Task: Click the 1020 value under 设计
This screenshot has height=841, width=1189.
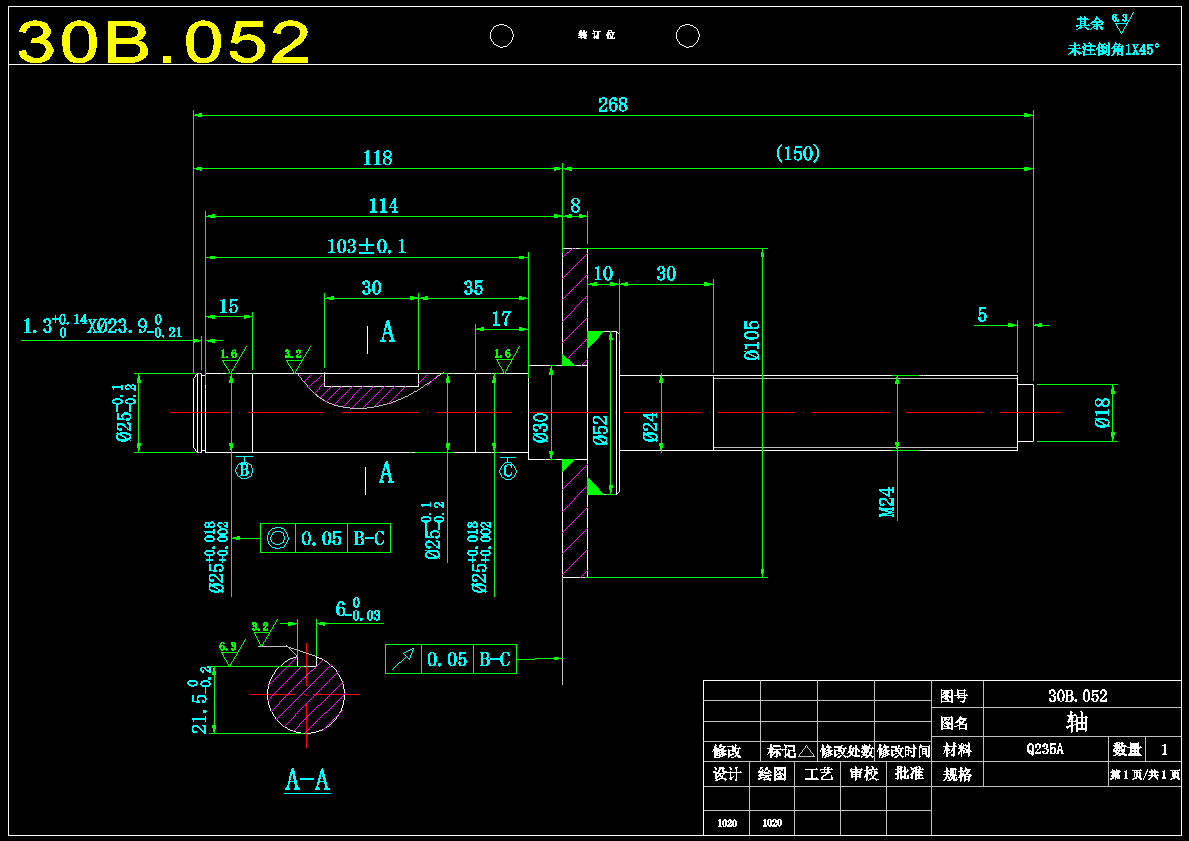Action: click(x=726, y=823)
